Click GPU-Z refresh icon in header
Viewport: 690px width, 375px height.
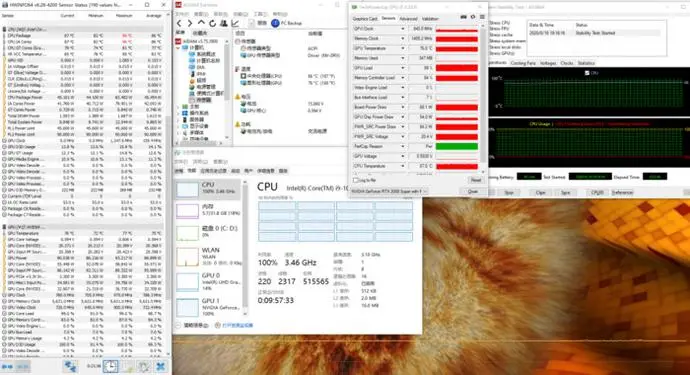473,17
